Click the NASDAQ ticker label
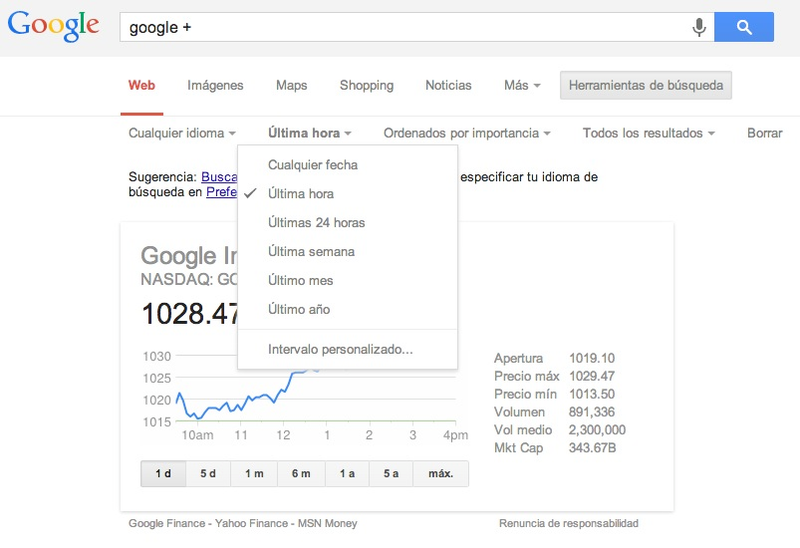 point(189,280)
